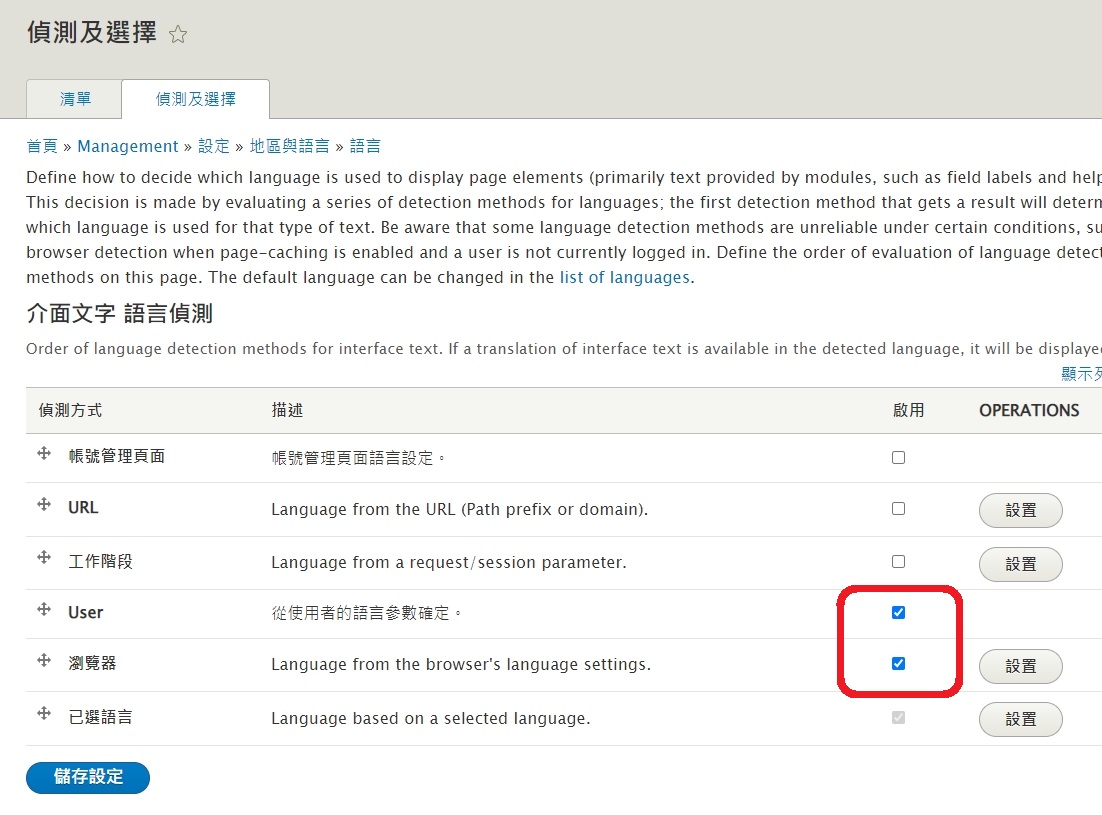Image resolution: width=1102 pixels, height=815 pixels.
Task: Enable the 帳號管理頁面 detection checkbox
Action: tap(898, 458)
